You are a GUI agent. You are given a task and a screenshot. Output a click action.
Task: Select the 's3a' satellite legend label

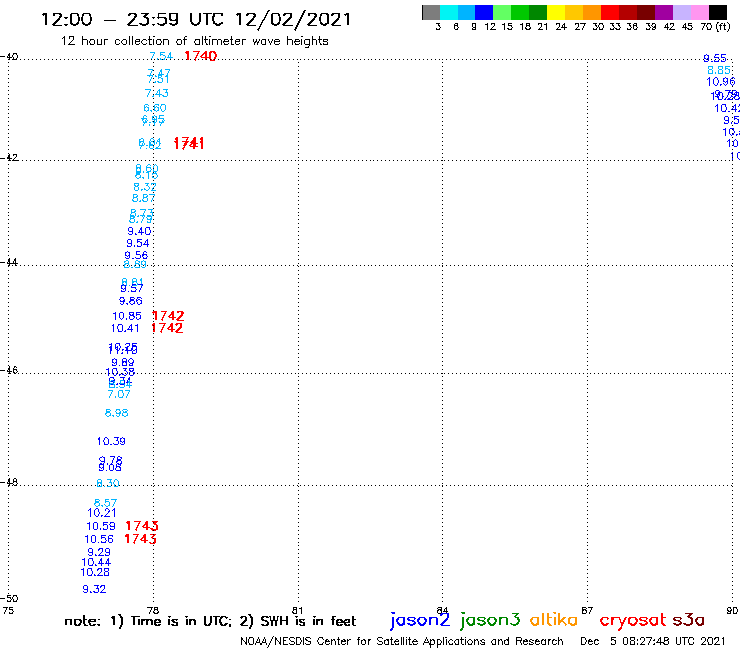pos(688,620)
